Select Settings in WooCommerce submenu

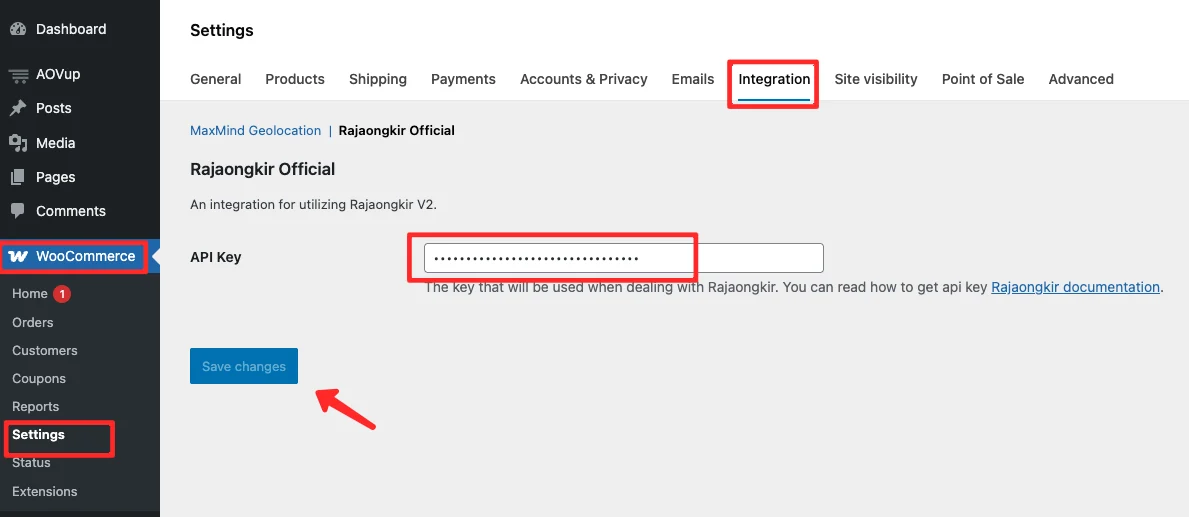pyautogui.click(x=39, y=434)
